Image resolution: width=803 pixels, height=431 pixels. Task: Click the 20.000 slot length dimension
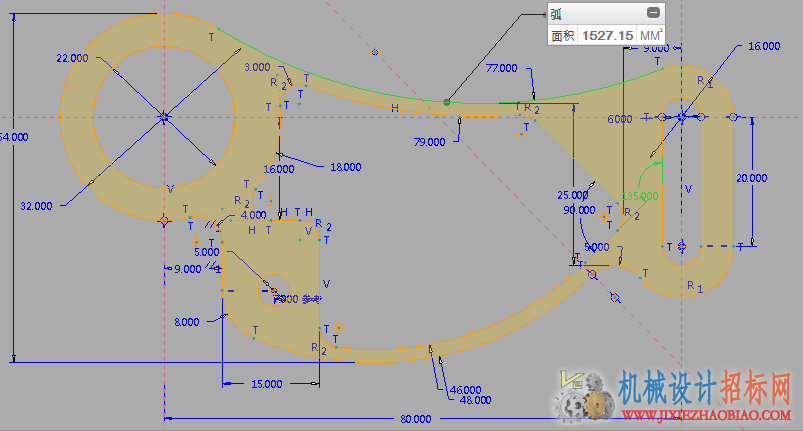[x=751, y=178]
